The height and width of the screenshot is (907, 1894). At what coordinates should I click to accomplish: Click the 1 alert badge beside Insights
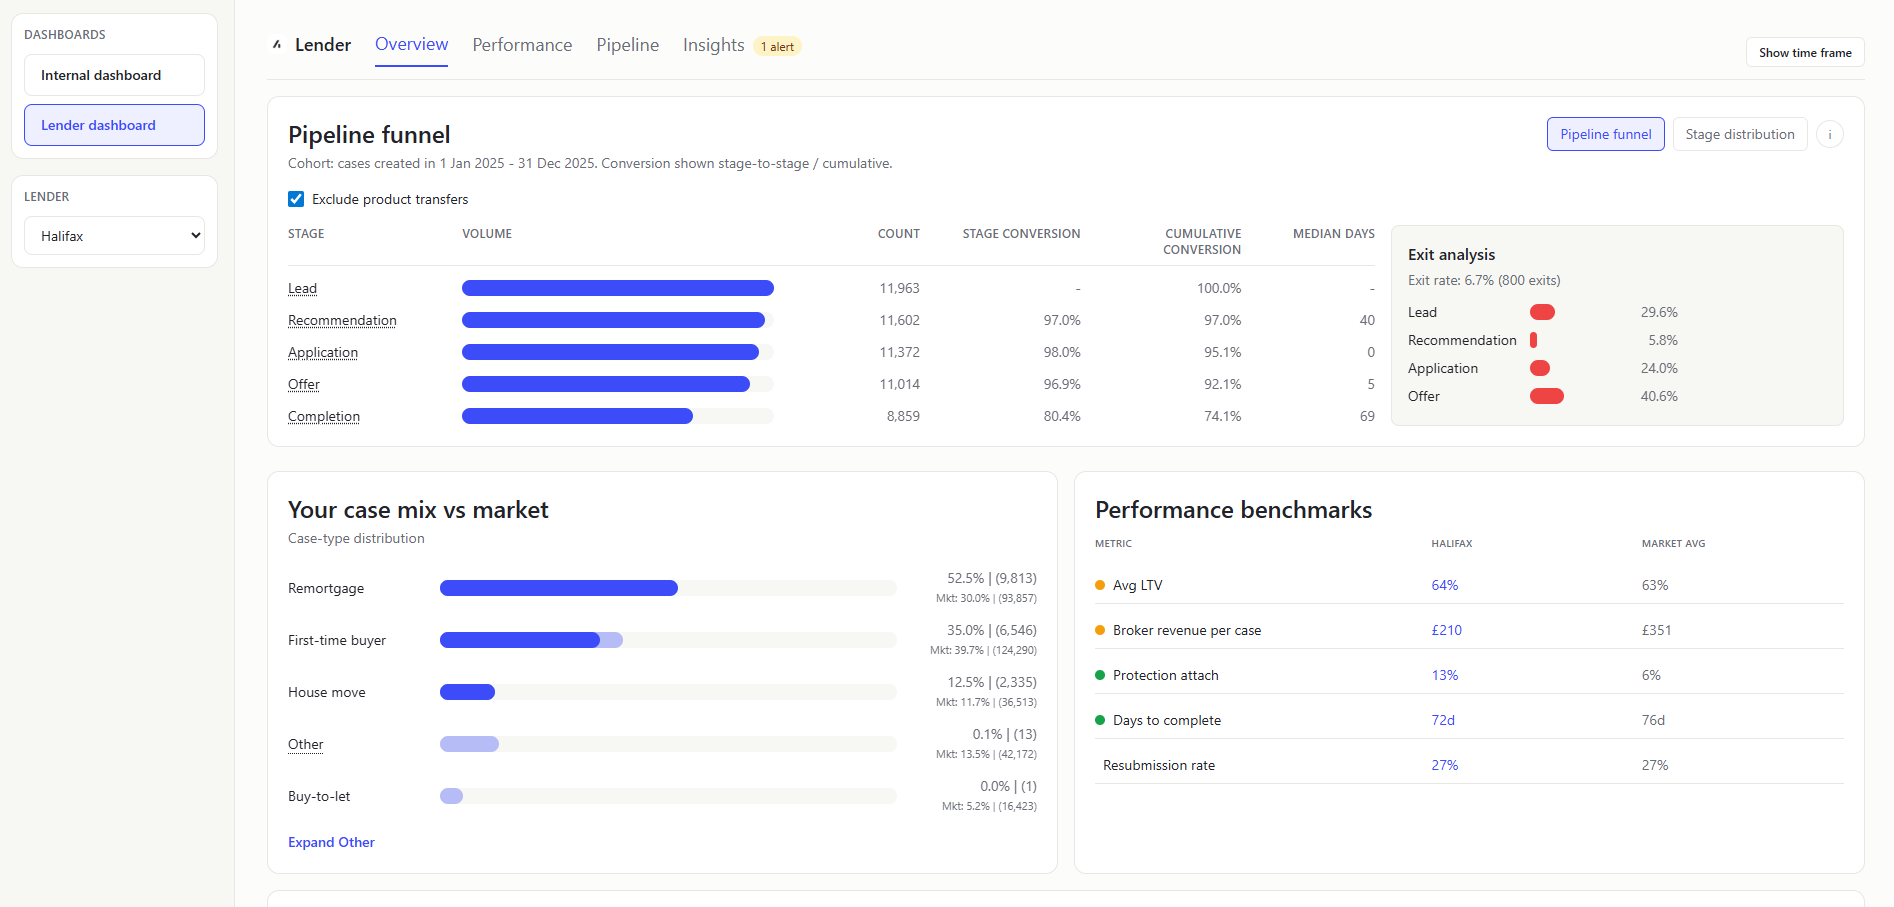click(x=777, y=46)
